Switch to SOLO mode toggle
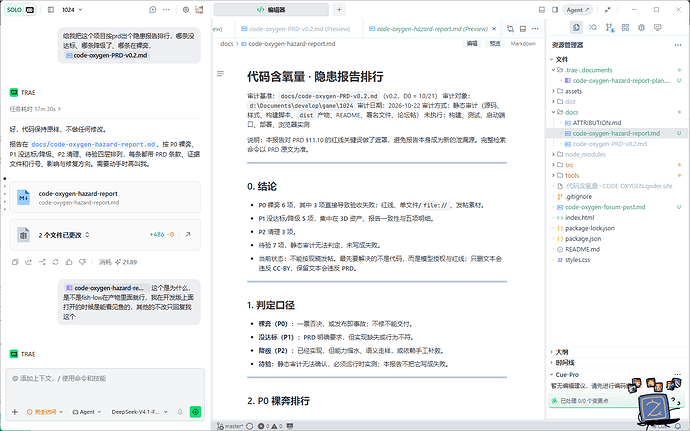The height and width of the screenshot is (431, 690). [x=20, y=9]
